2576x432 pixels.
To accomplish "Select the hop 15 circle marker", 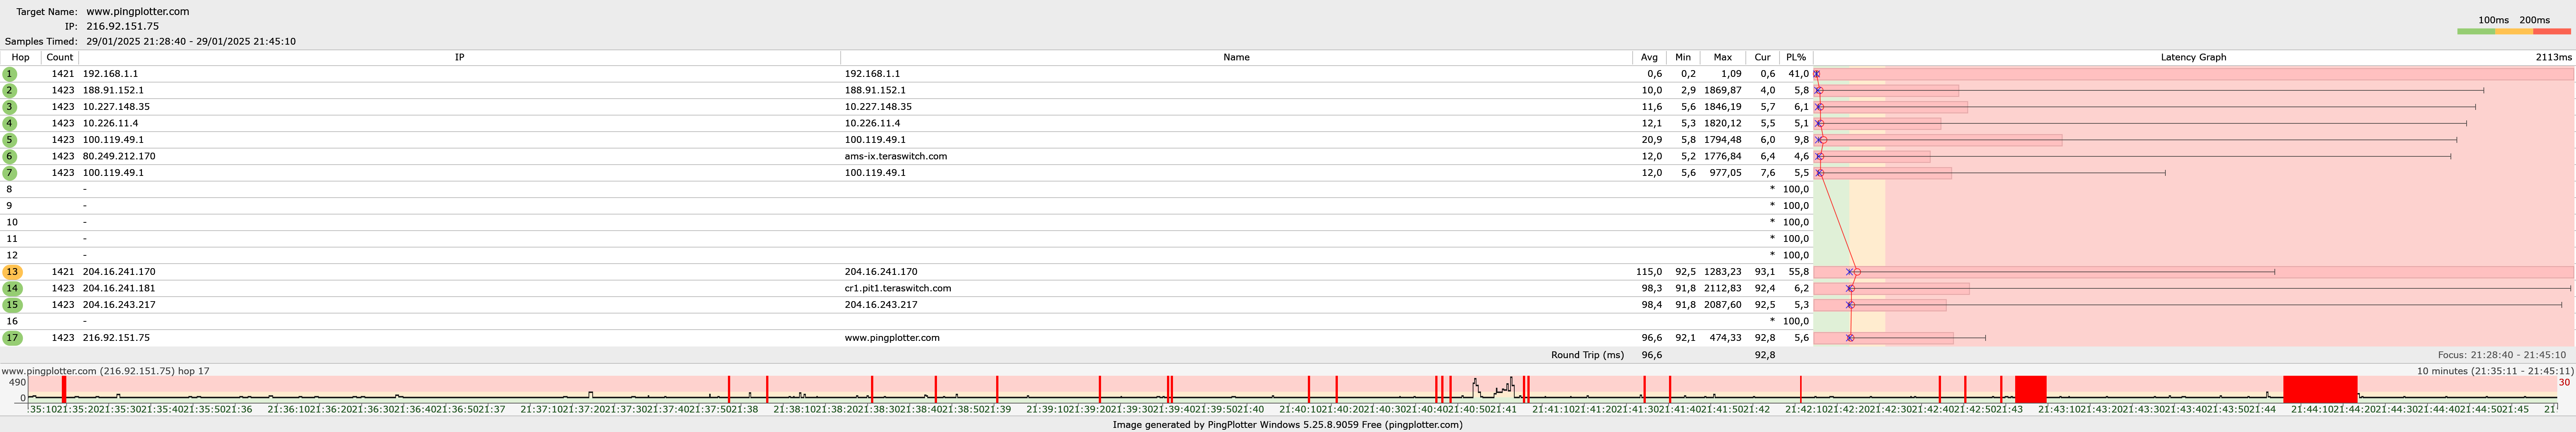I will coord(12,305).
